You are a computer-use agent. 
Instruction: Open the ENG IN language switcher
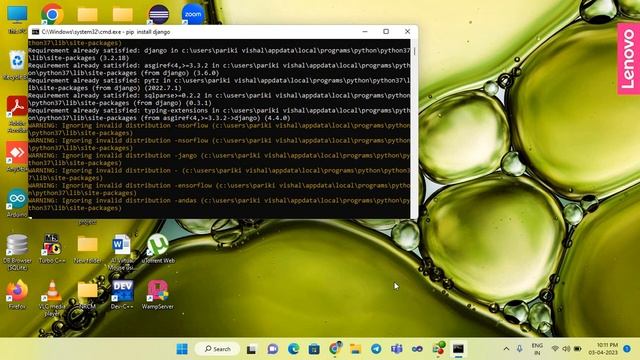point(537,349)
